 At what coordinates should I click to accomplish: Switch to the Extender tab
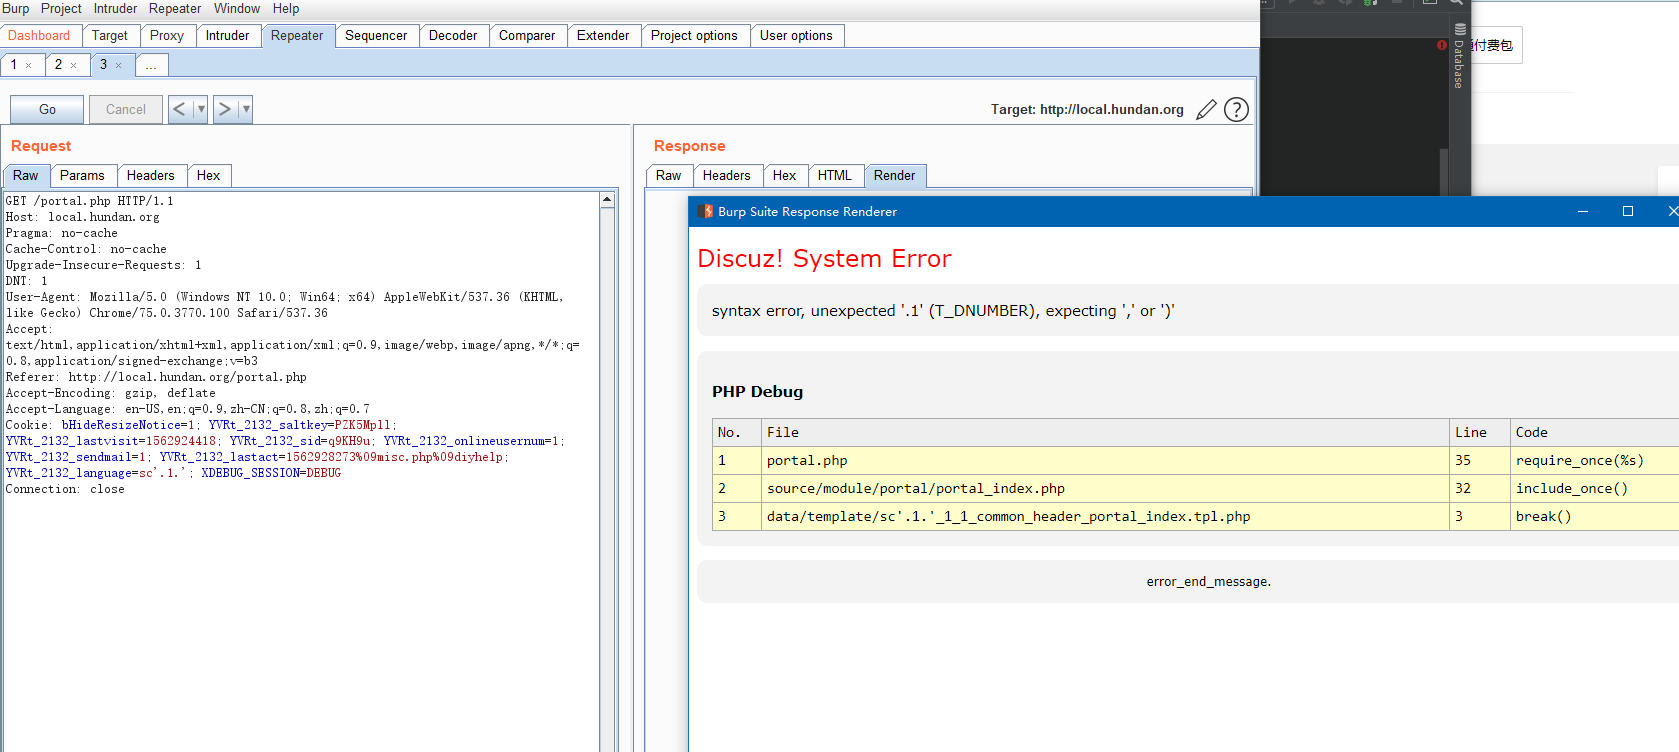point(603,35)
